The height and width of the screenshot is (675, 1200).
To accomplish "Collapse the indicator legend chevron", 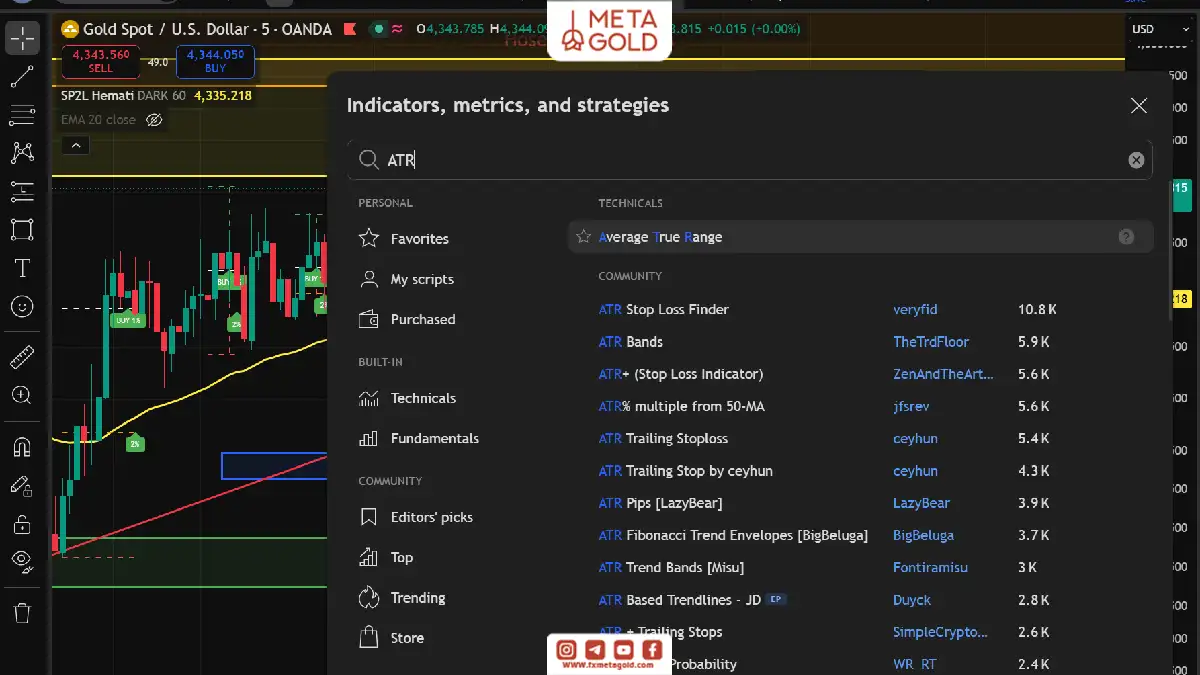I will tap(76, 146).
